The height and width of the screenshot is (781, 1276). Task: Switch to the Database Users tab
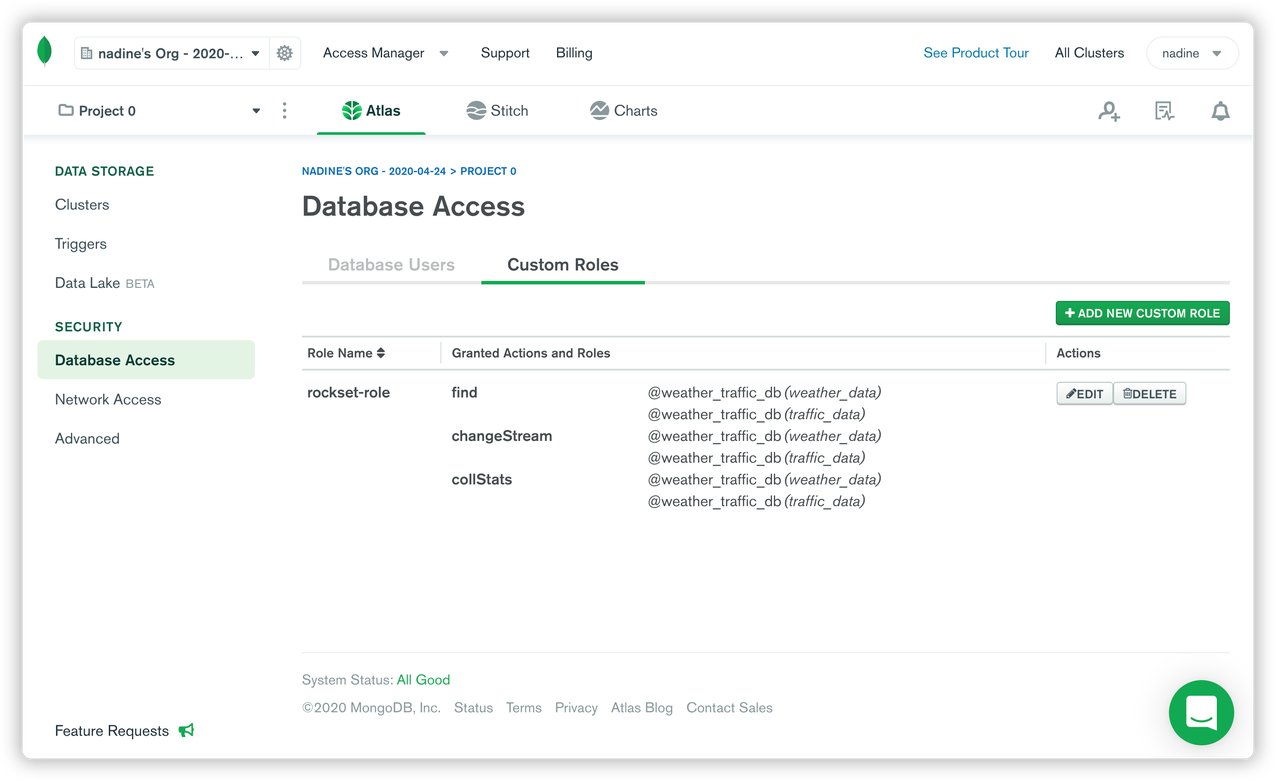click(391, 265)
